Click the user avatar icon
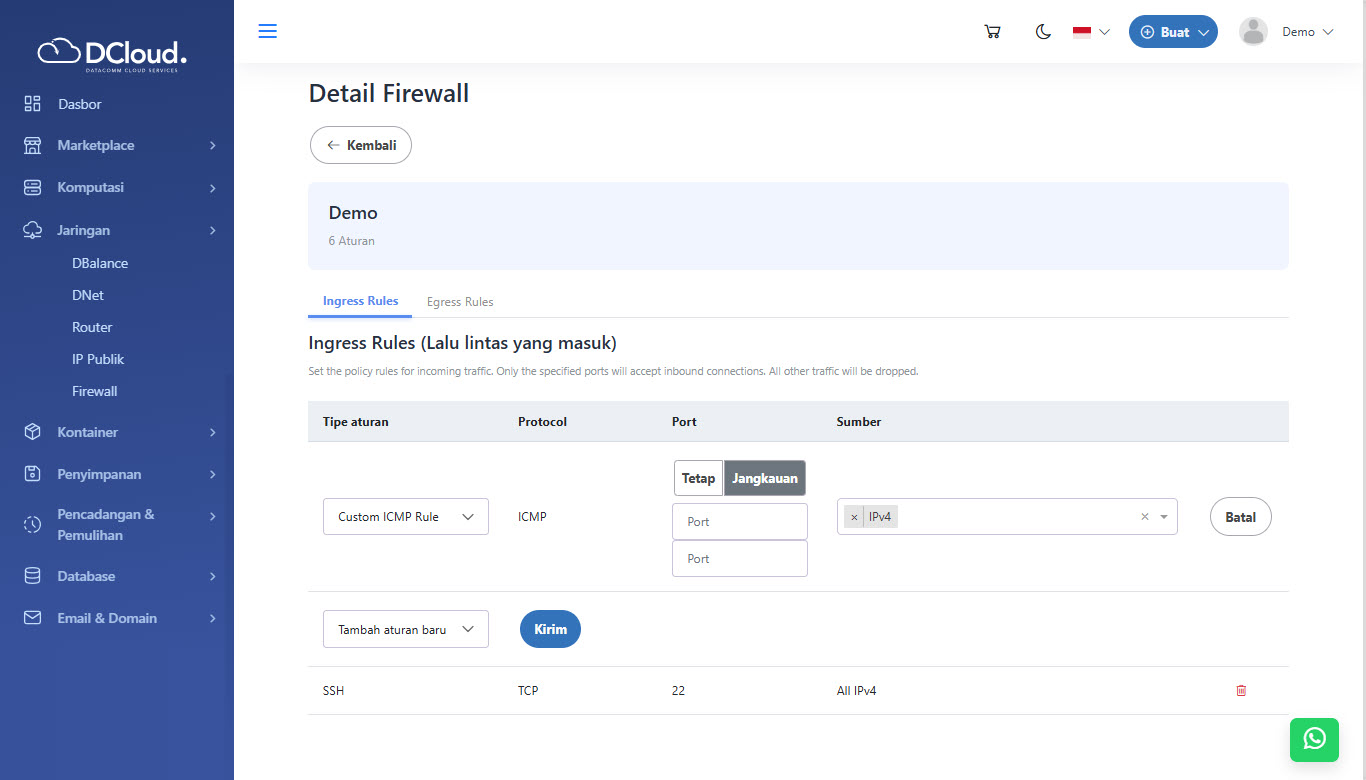This screenshot has width=1366, height=780. pos(1253,32)
